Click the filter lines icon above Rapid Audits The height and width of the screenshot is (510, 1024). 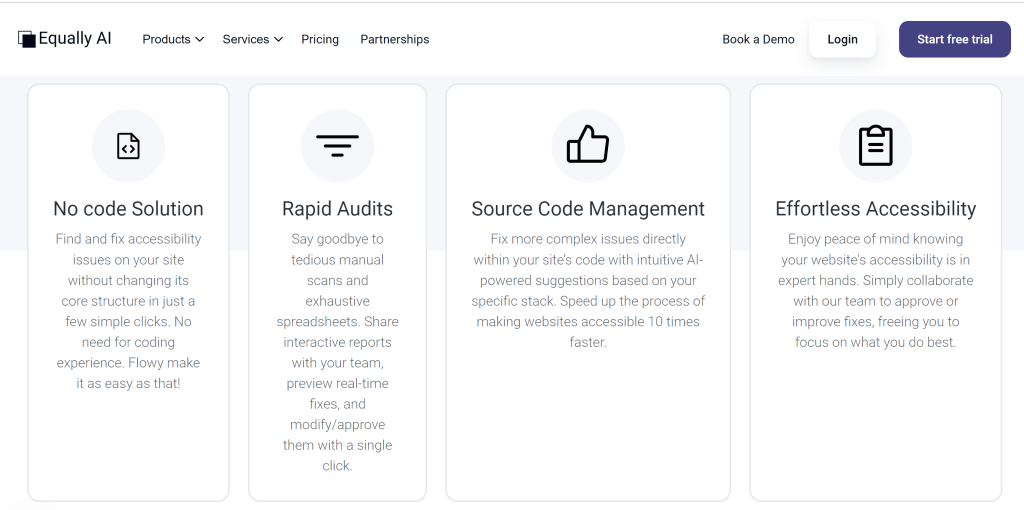coord(337,146)
